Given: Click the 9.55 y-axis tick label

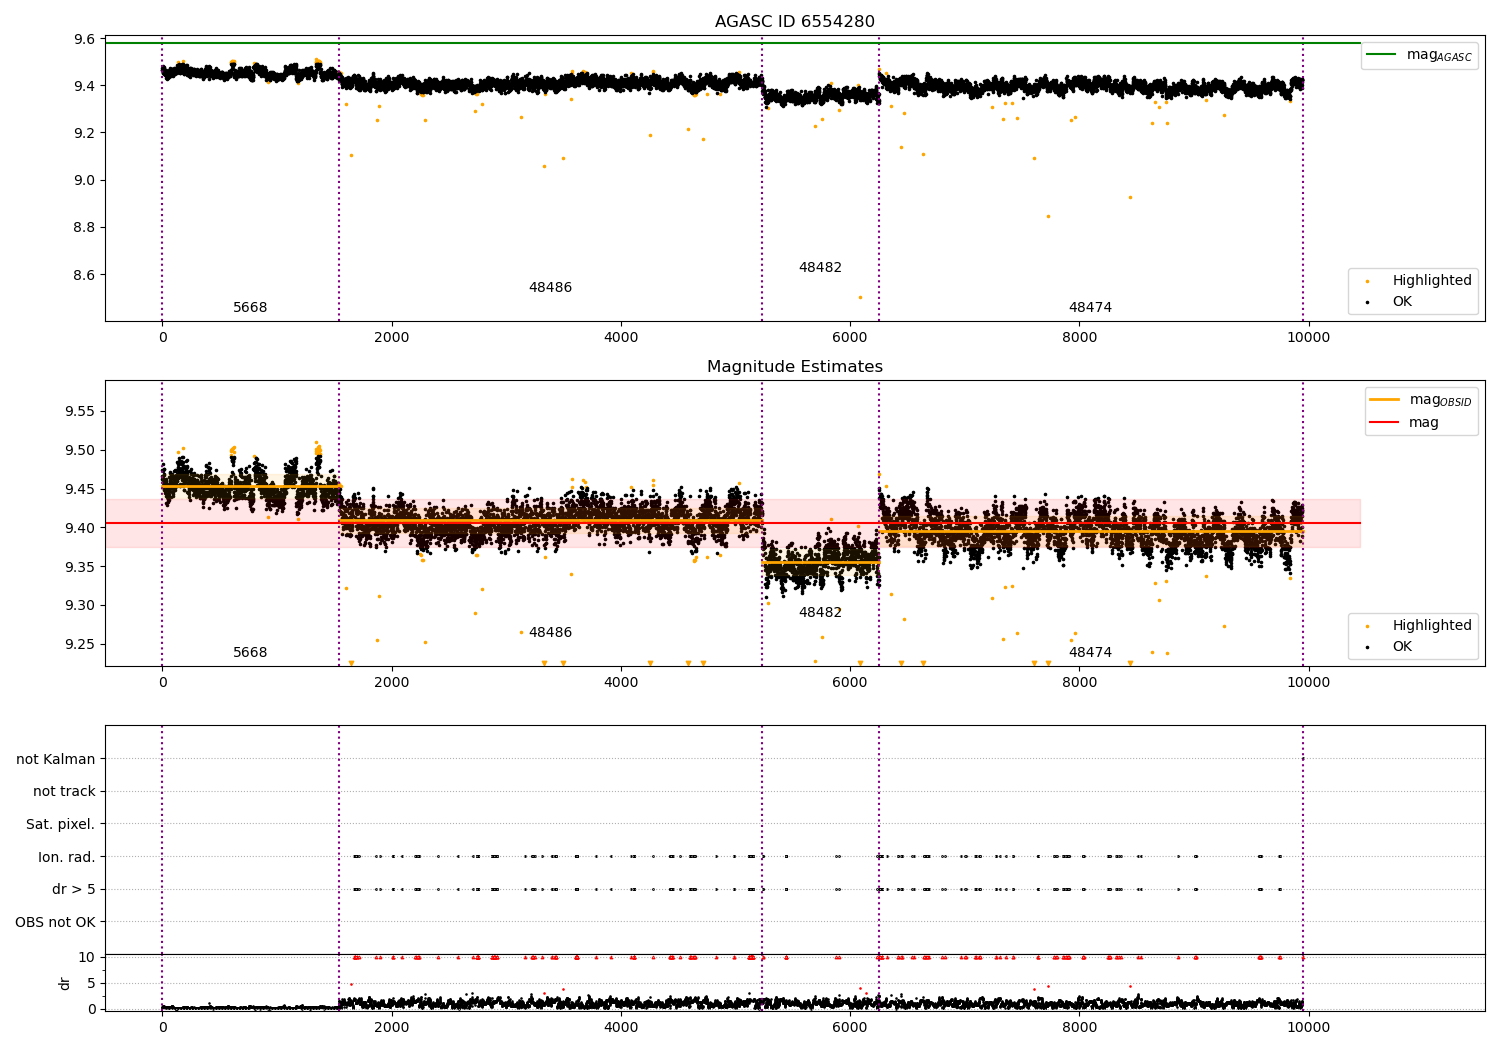Looking at the screenshot, I should coord(80,411).
